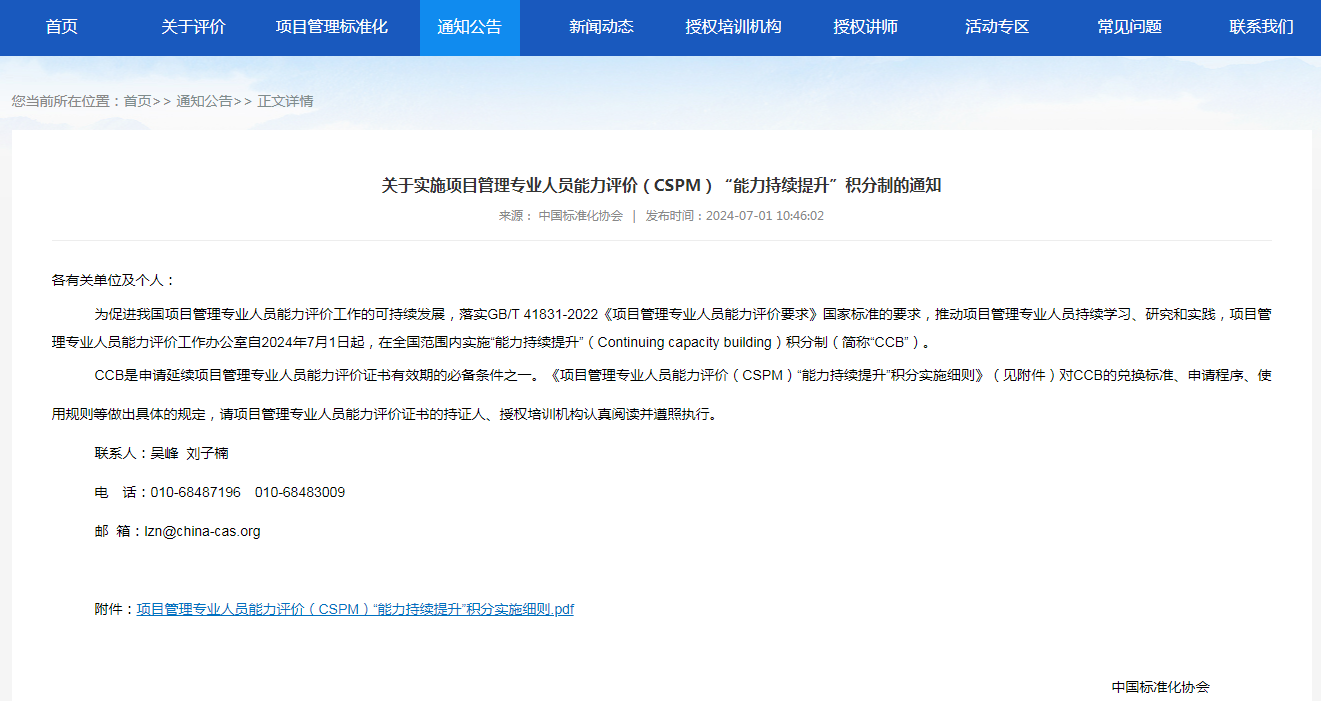Viewport: 1321px width, 701px height.
Task: Go to the 关于评价 navigation menu item
Action: (193, 27)
